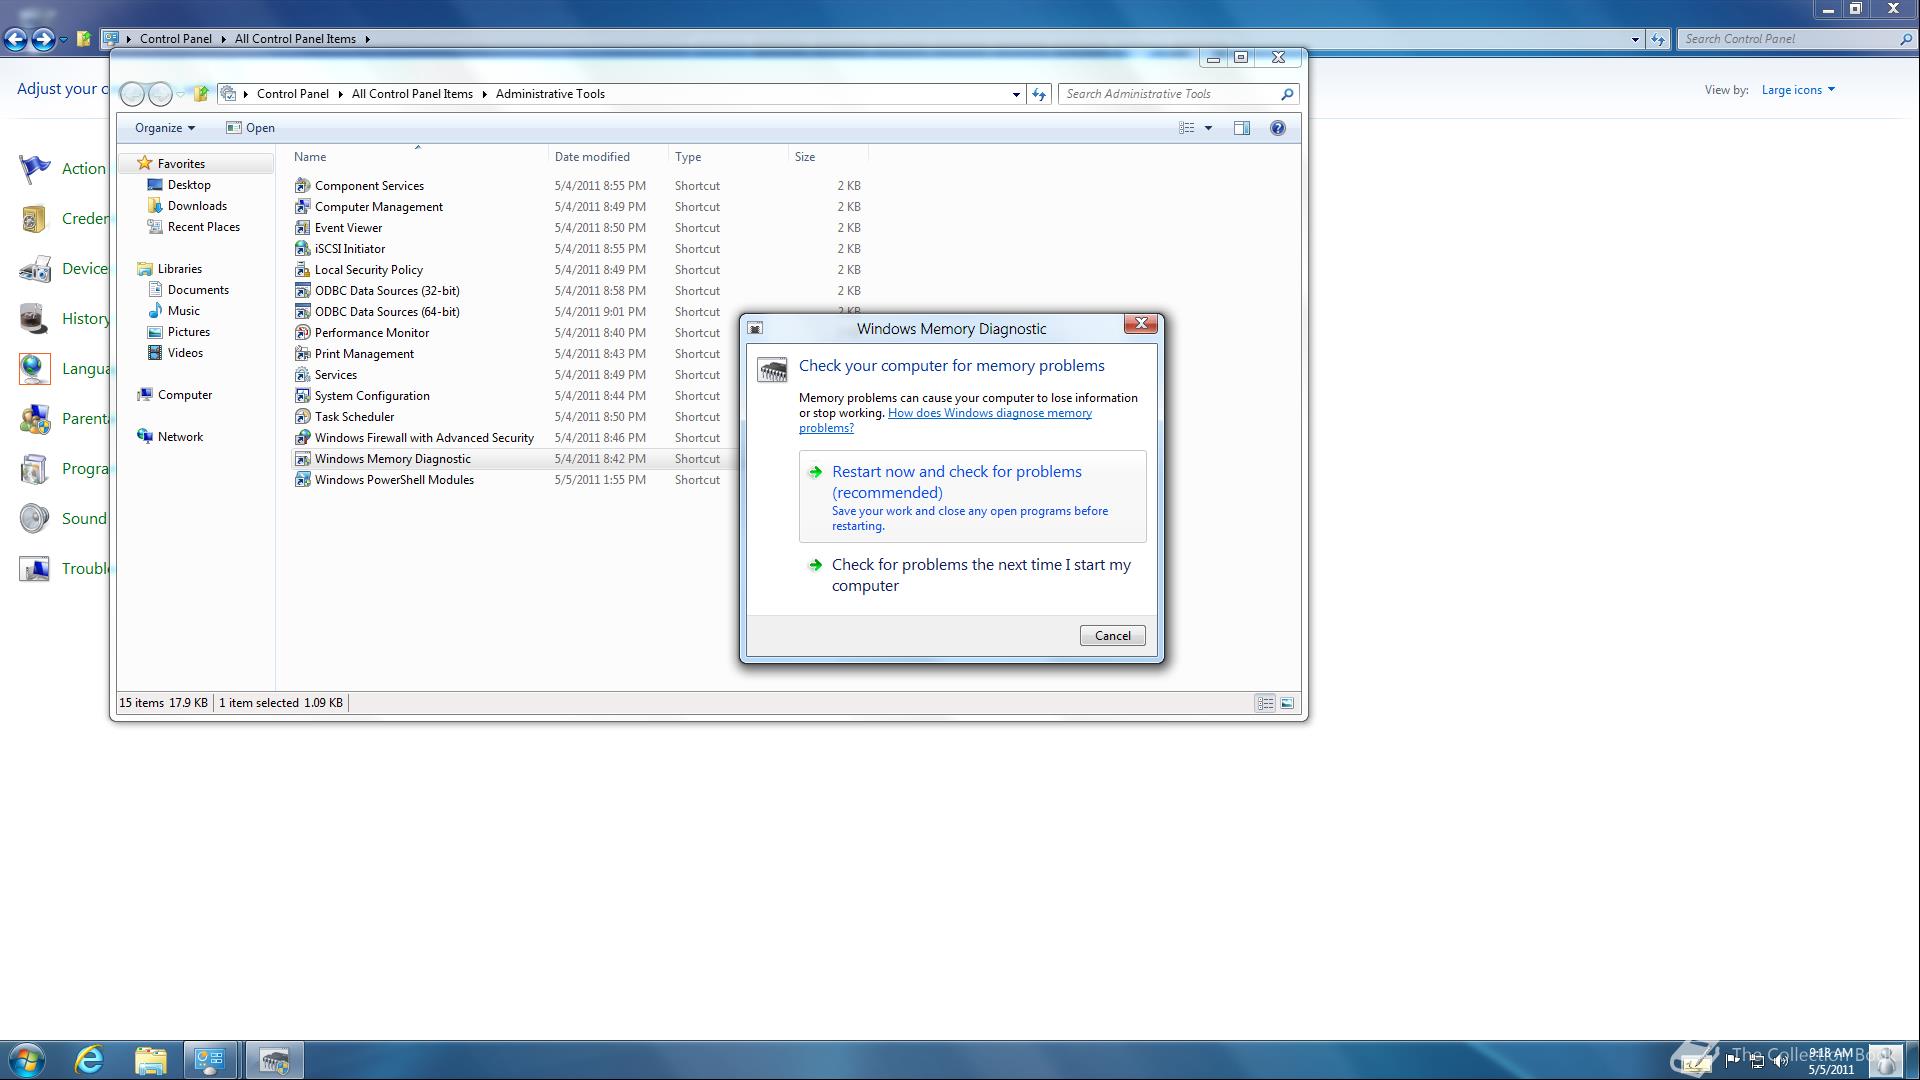Screen dimensions: 1920x1080
Task: Switch to details view in status bar
Action: click(x=1265, y=704)
